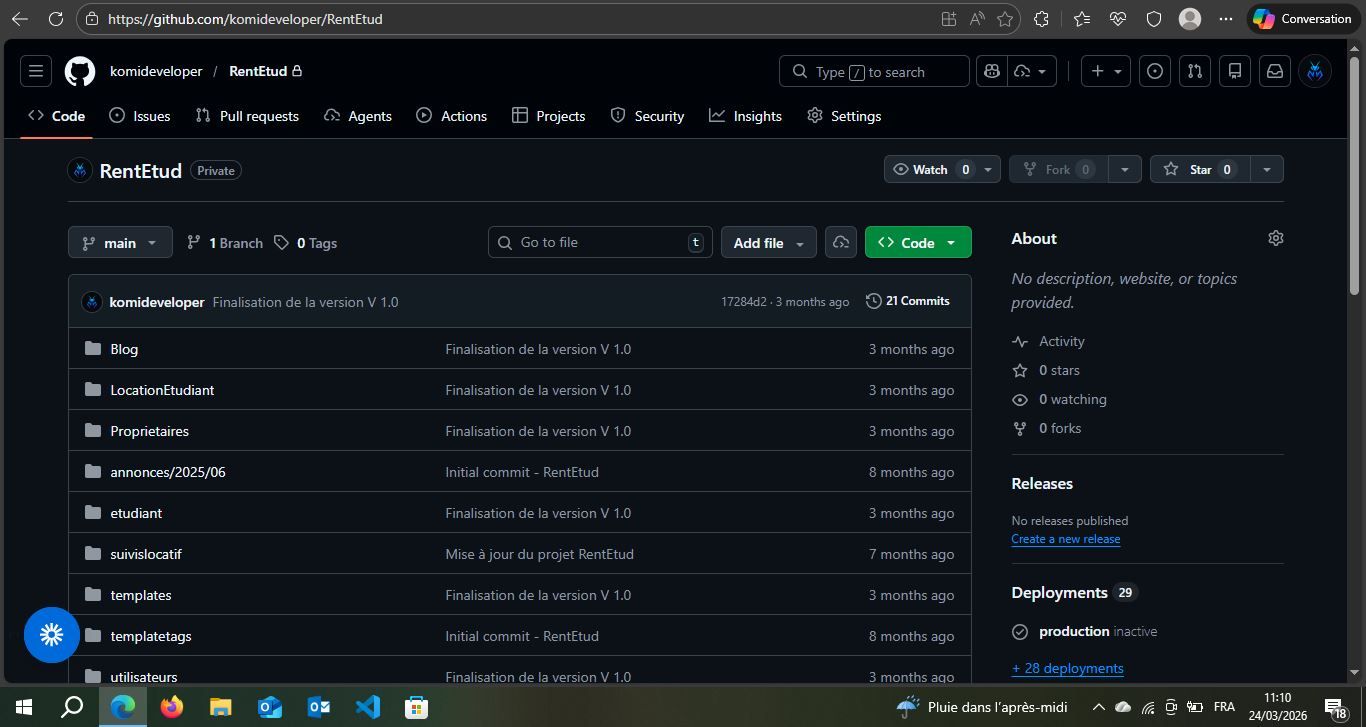Expand the main branch selector dropdown
Image resolution: width=1366 pixels, height=727 pixels.
pyautogui.click(x=120, y=243)
